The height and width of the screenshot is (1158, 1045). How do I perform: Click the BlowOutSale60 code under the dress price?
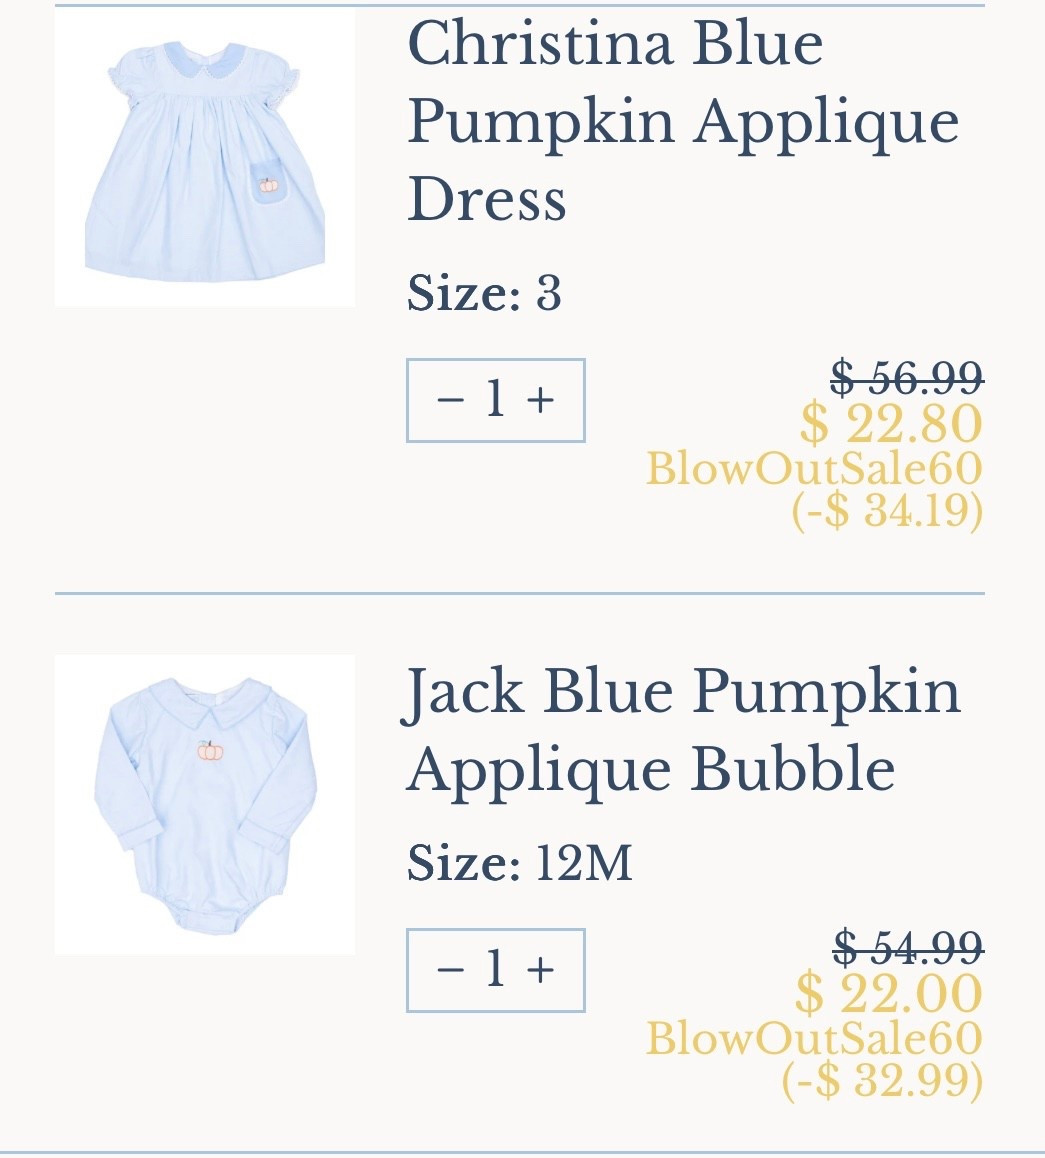(814, 468)
